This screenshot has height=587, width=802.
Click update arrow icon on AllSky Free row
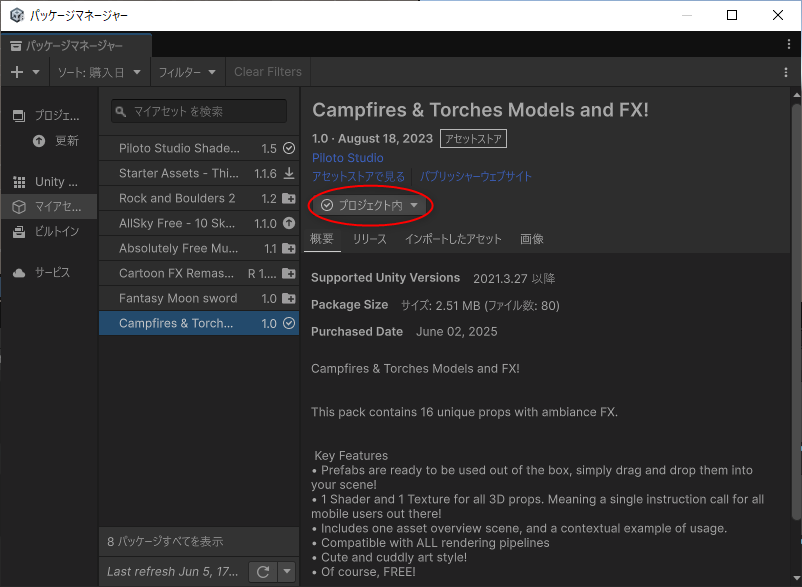tap(289, 223)
